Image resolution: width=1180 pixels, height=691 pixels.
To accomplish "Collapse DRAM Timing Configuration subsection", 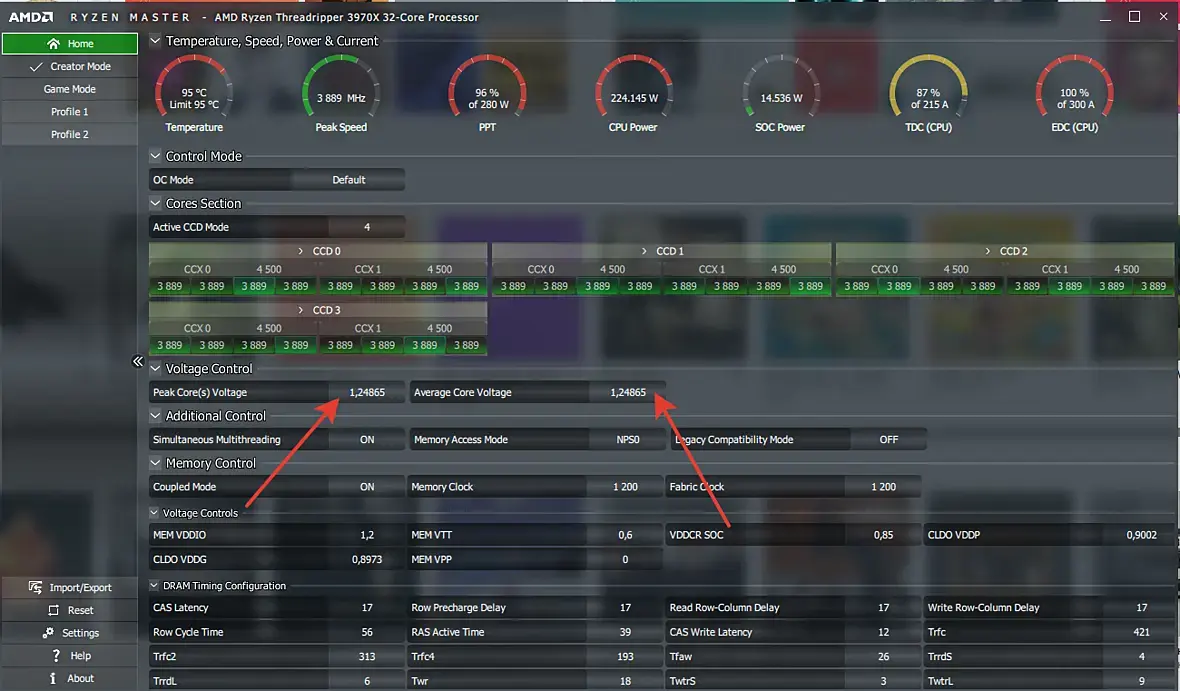I will [154, 586].
